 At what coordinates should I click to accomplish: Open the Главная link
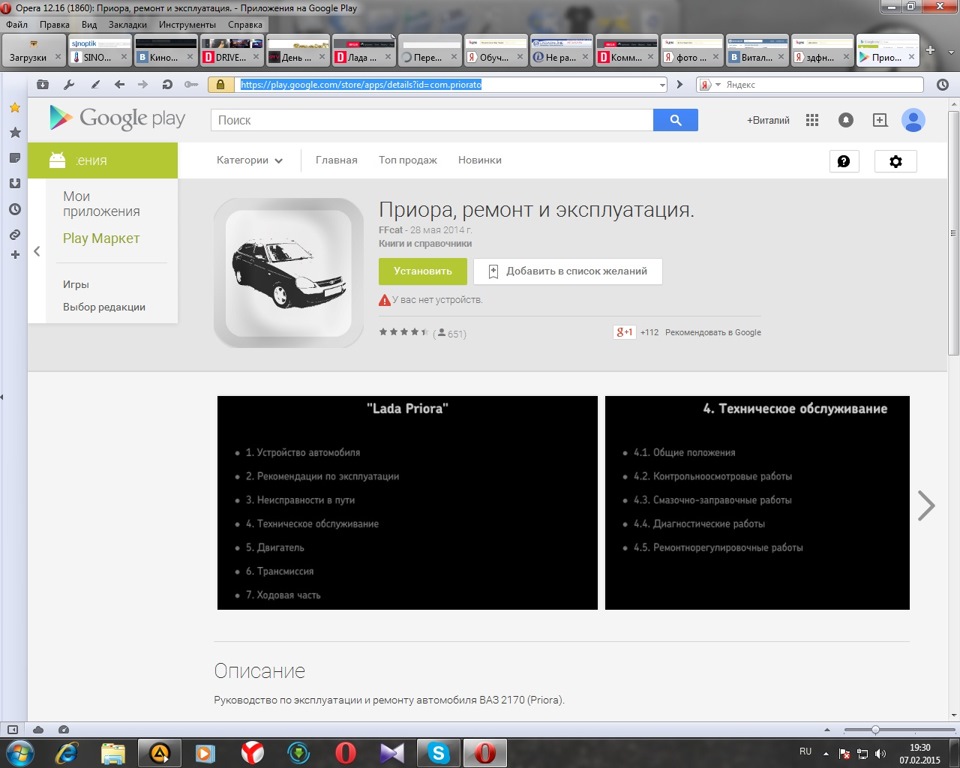click(336, 160)
